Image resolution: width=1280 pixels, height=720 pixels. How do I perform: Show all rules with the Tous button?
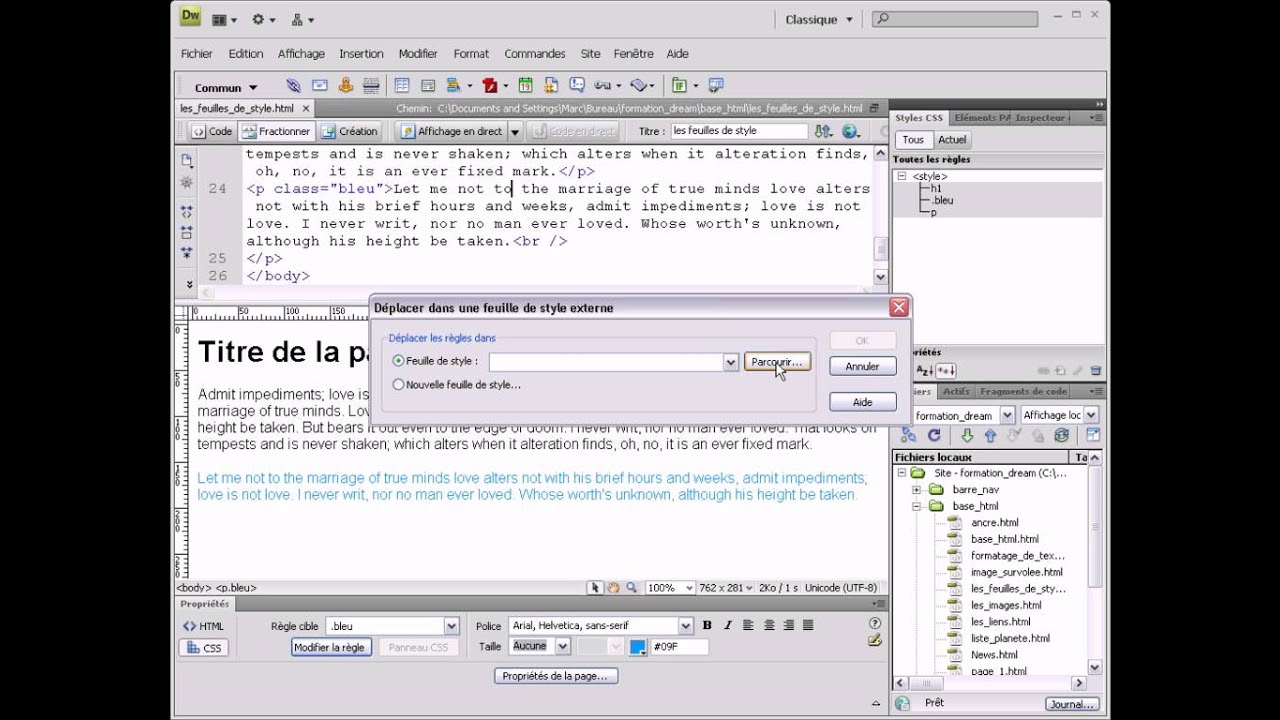(913, 140)
